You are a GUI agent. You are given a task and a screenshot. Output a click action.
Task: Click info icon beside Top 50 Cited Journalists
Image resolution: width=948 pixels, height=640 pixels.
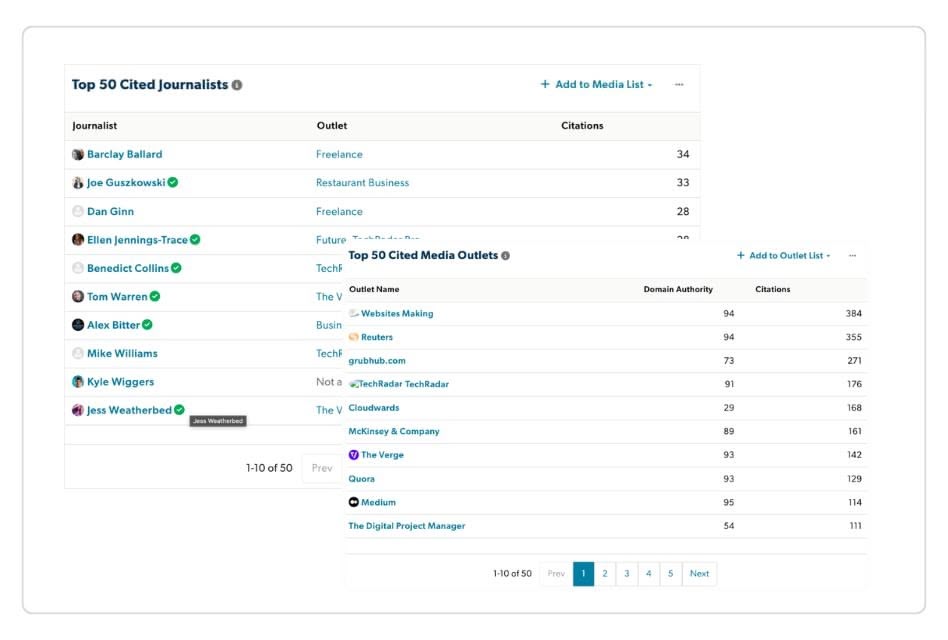tap(237, 85)
